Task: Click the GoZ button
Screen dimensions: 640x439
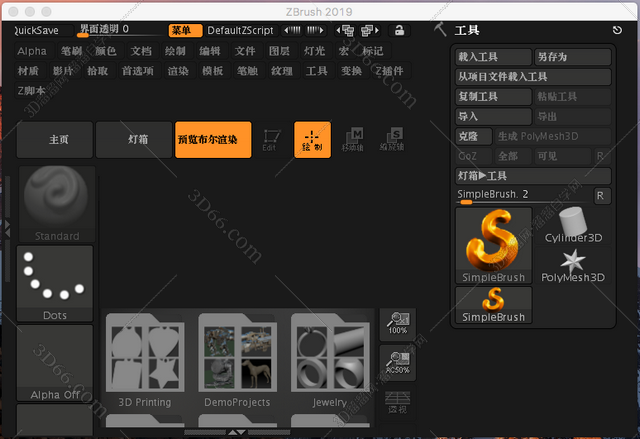Action: pyautogui.click(x=473, y=156)
